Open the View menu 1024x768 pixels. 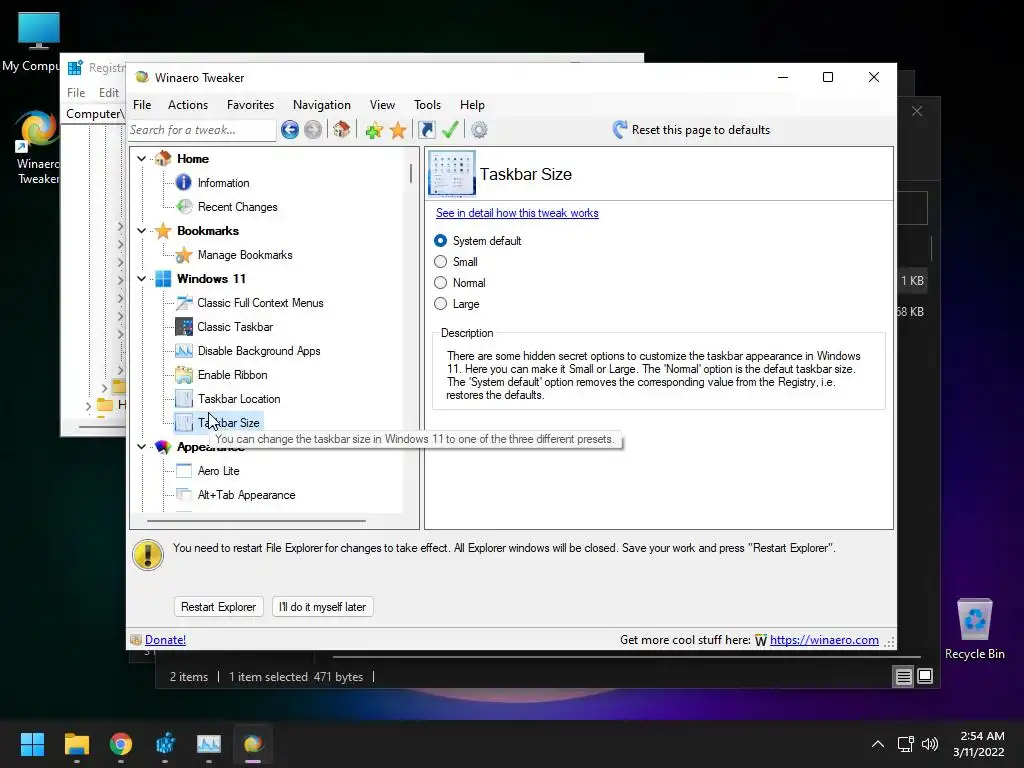tap(382, 105)
